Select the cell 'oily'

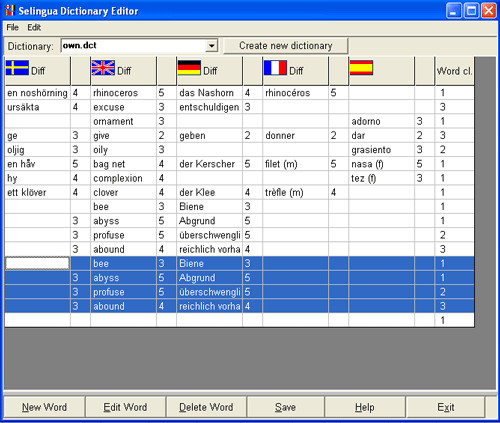123,150
